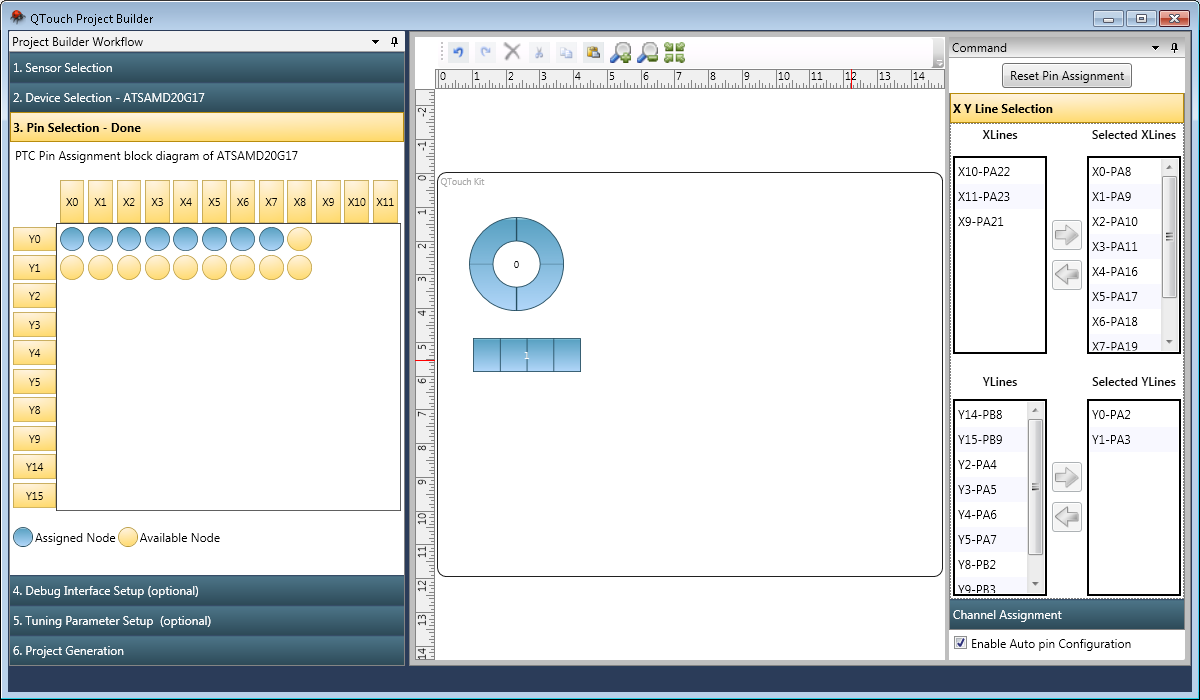Screen dimensions: 1200x700
Task: Click the Redo toolbar icon
Action: [x=485, y=52]
